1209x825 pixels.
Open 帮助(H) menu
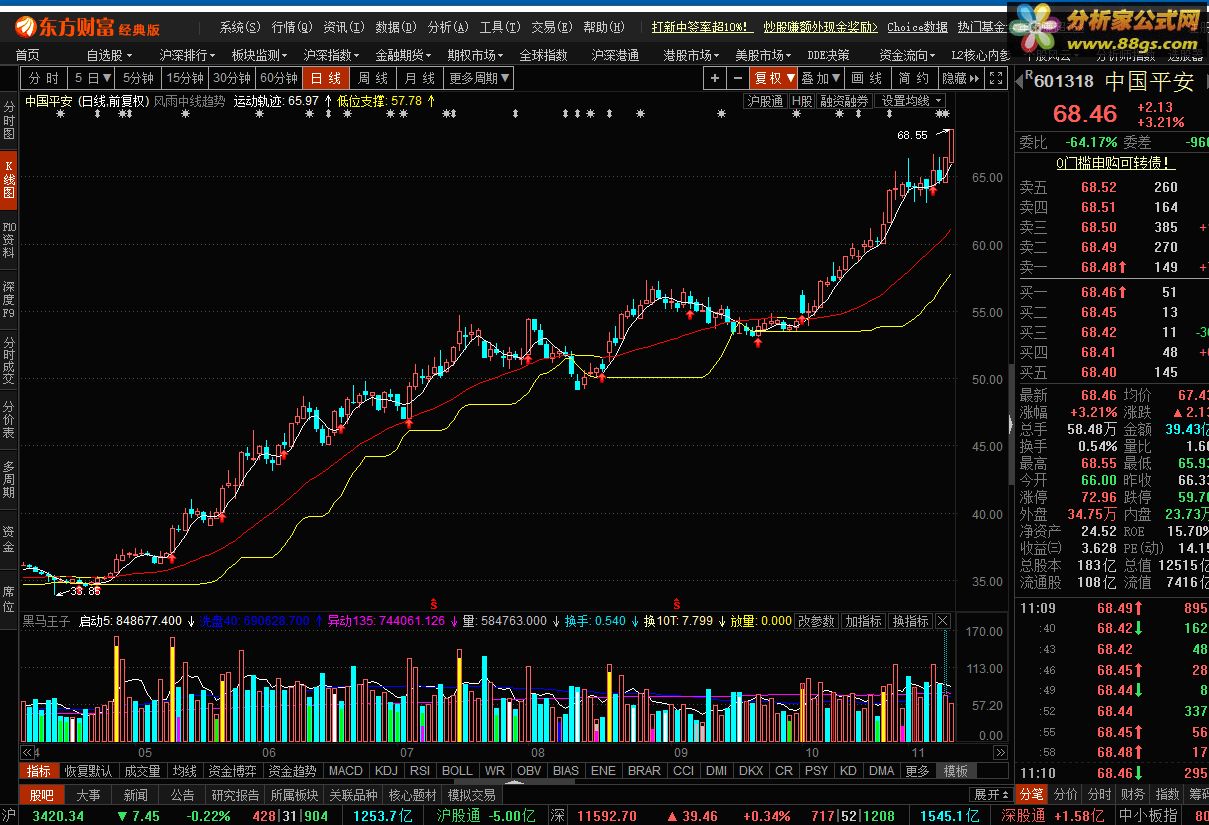pos(603,27)
